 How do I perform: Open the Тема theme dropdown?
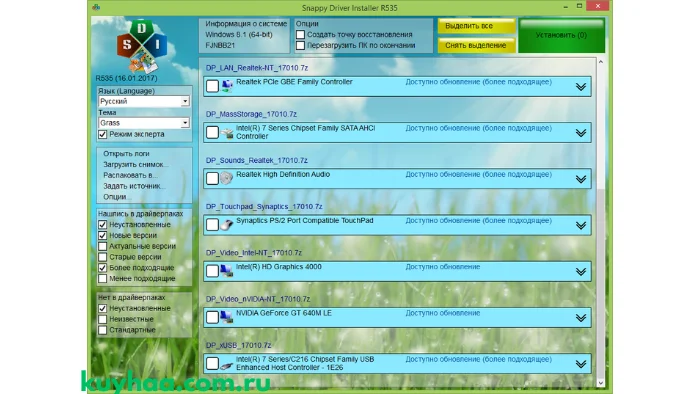(x=144, y=123)
